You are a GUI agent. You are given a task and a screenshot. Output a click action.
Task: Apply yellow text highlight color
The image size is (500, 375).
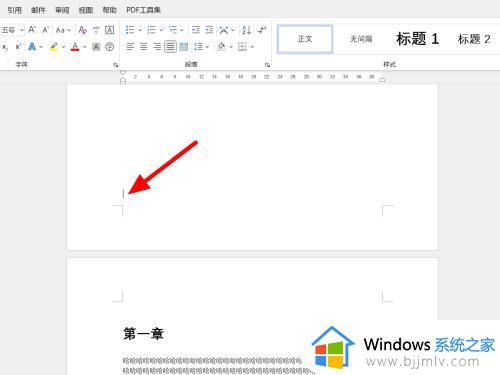54,47
